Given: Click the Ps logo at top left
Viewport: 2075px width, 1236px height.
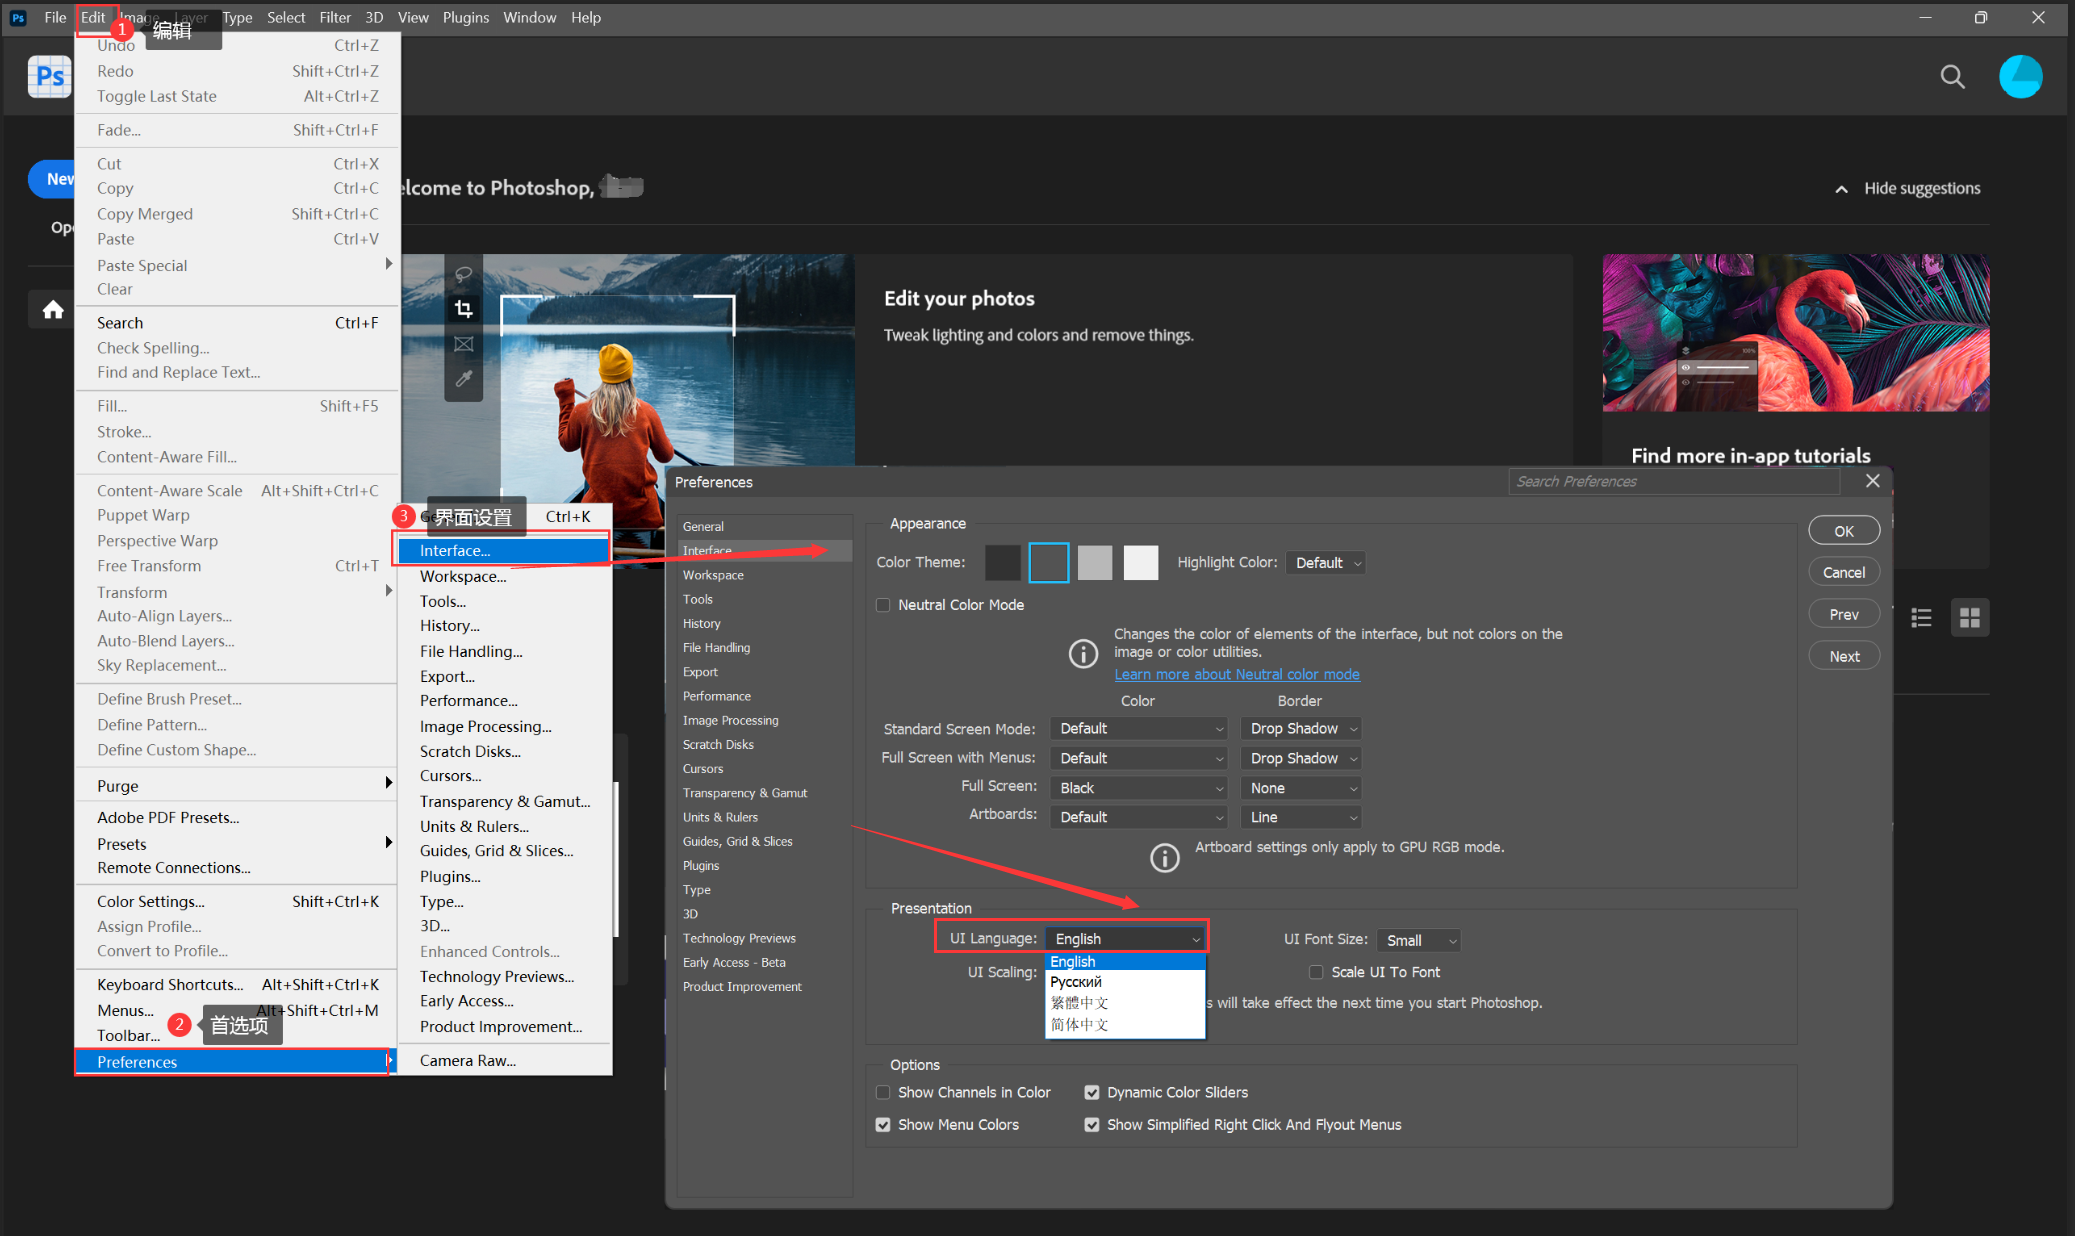Looking at the screenshot, I should pyautogui.click(x=49, y=77).
